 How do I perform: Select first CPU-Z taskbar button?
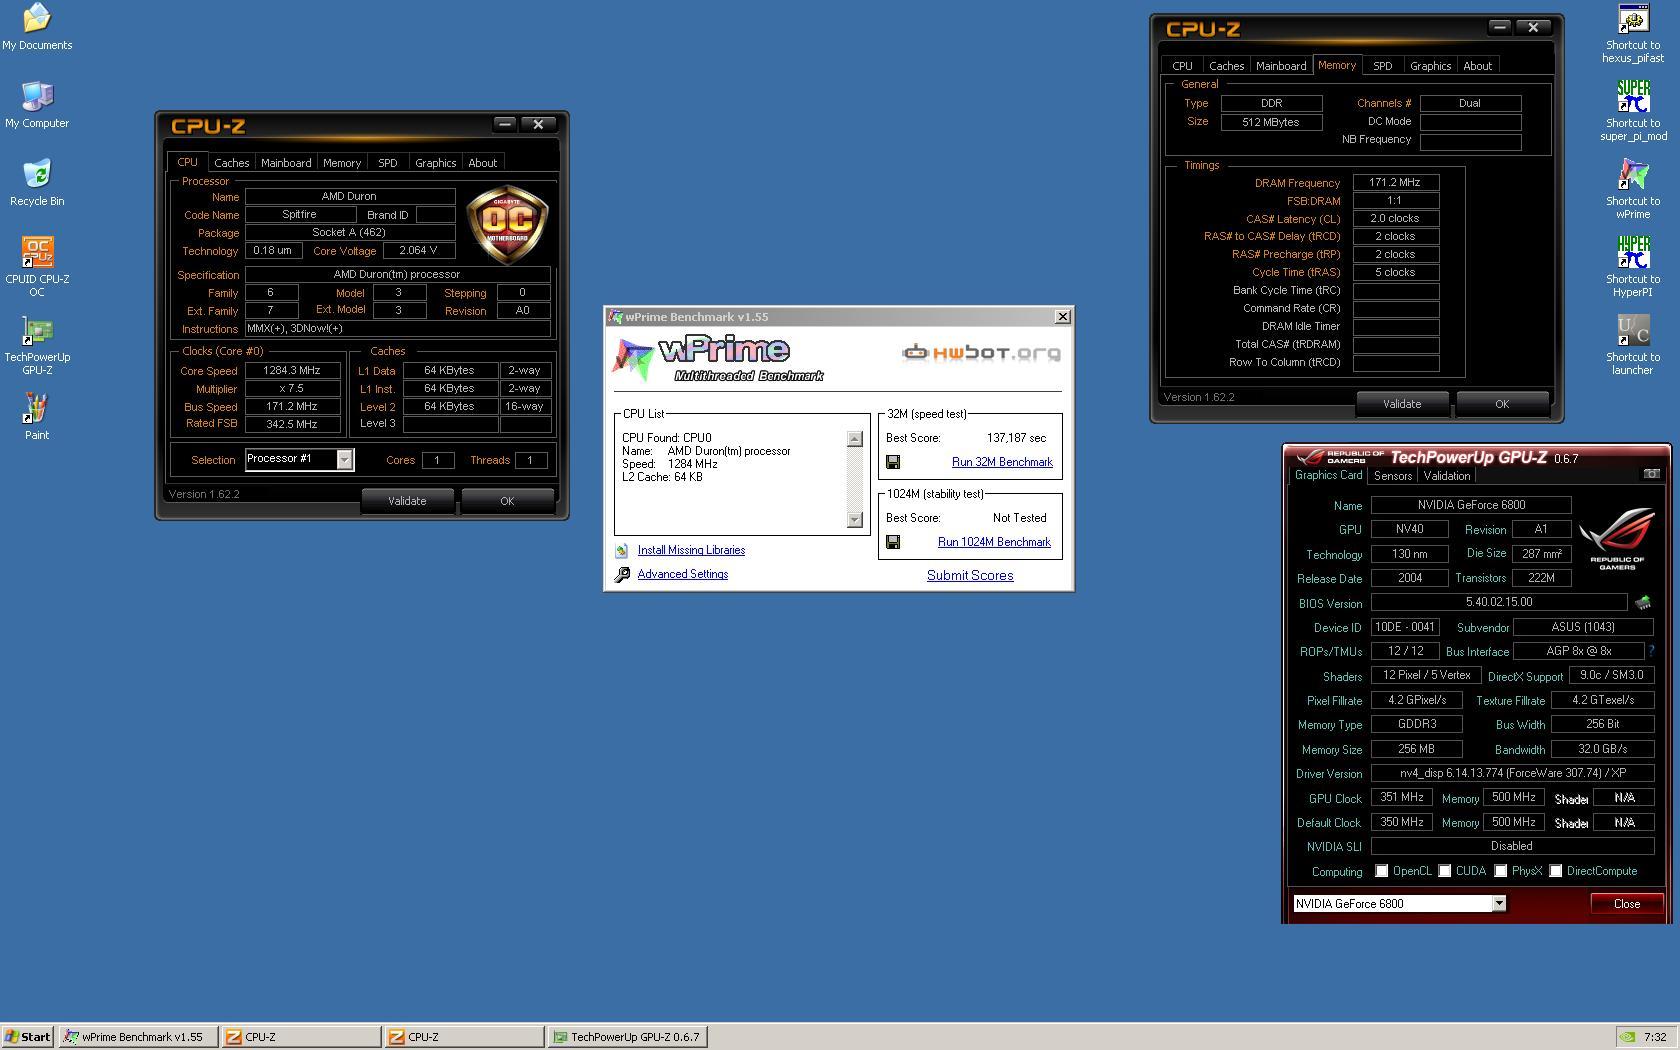(x=301, y=1037)
